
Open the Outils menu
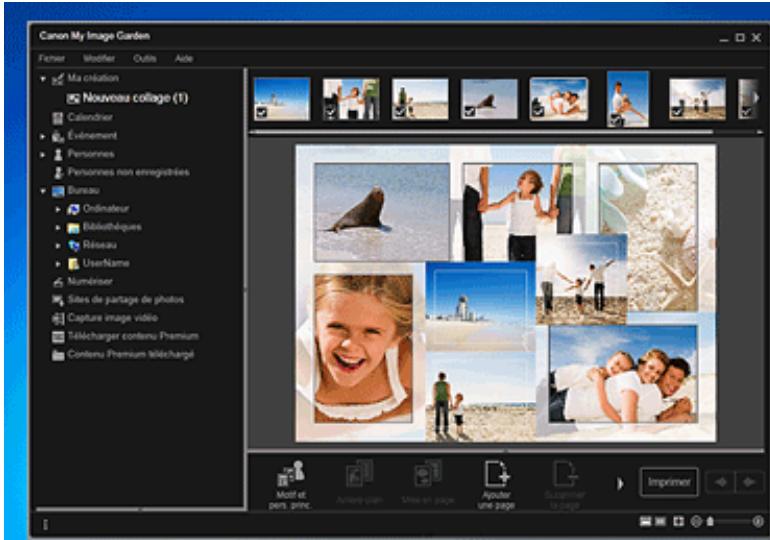(145, 59)
